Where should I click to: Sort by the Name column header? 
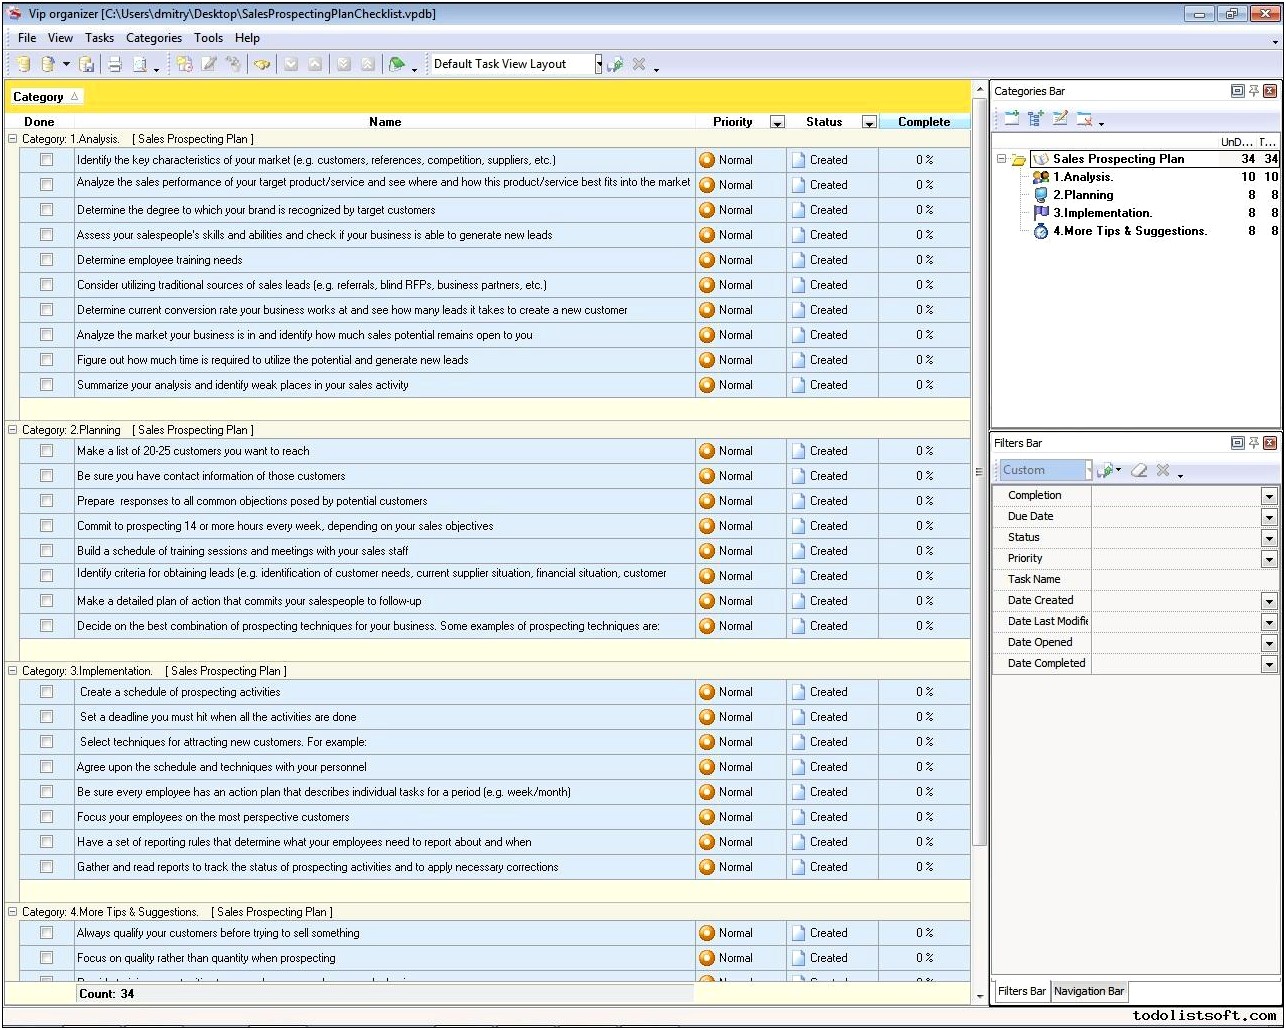385,122
